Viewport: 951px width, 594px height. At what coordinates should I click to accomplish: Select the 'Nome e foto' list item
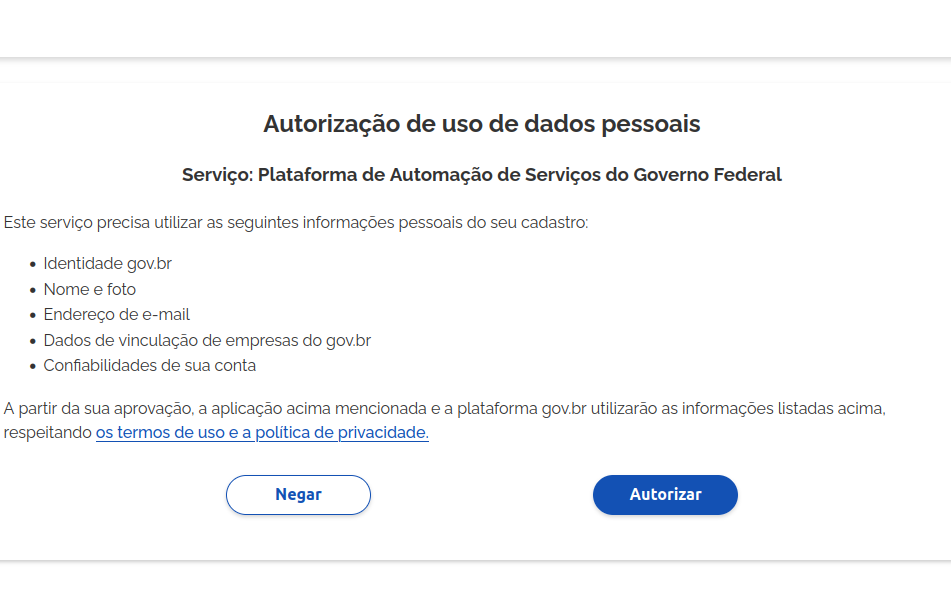(89, 290)
